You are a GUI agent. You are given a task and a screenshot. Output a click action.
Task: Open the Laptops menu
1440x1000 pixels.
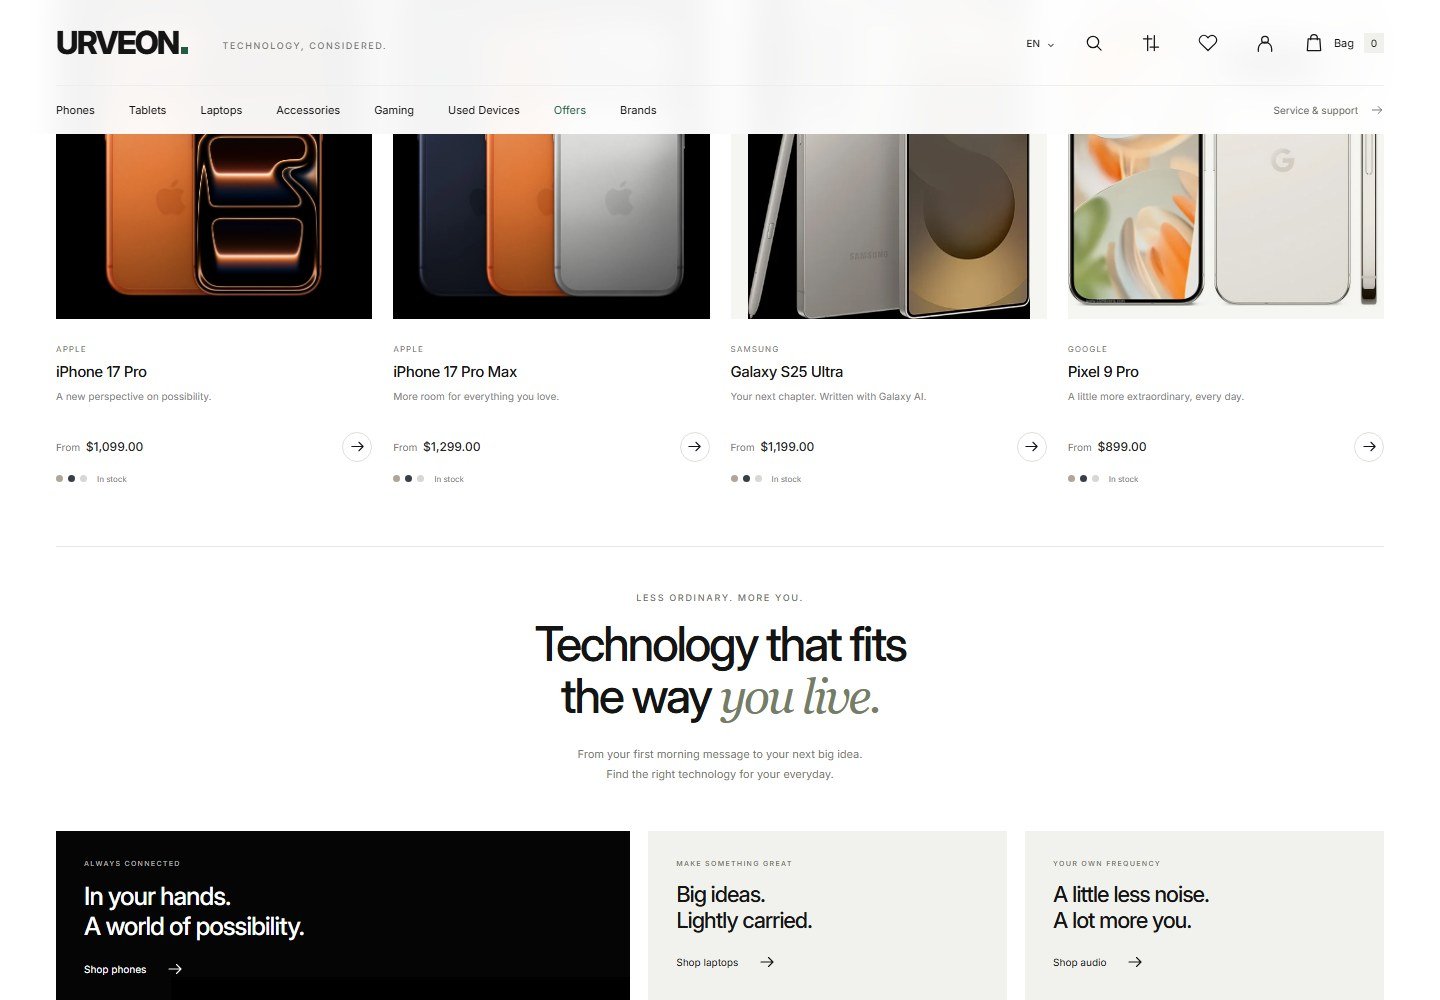(x=221, y=110)
